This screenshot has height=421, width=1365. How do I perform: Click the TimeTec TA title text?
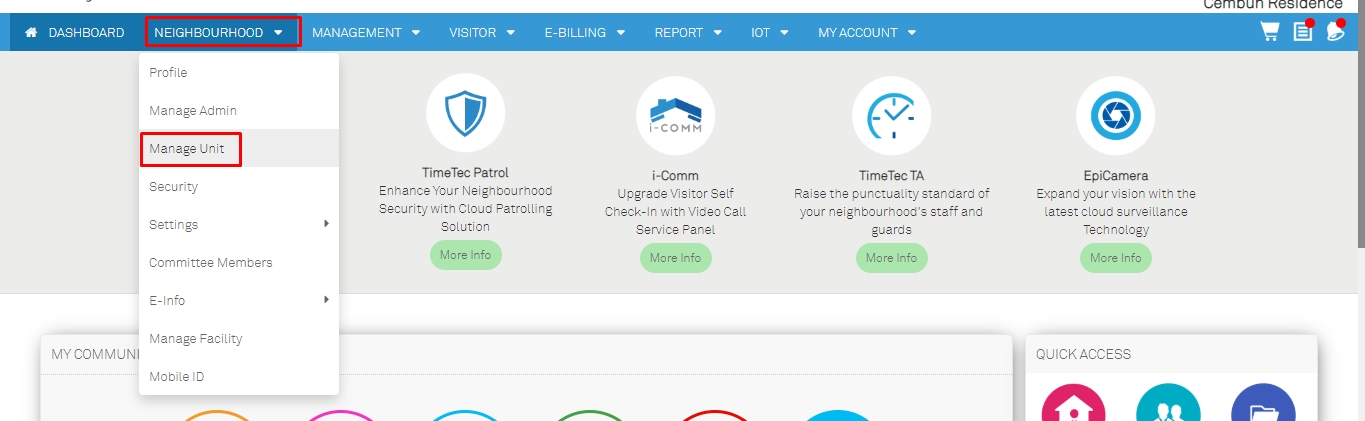(891, 175)
